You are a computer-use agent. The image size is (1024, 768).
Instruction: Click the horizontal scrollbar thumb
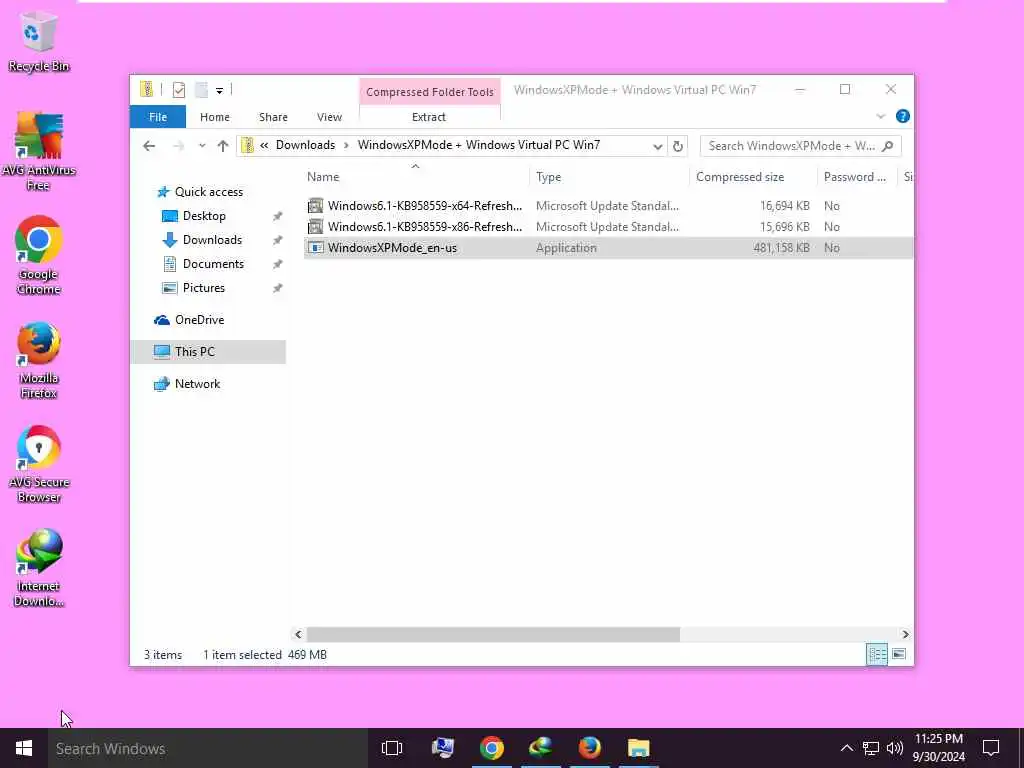(493, 634)
